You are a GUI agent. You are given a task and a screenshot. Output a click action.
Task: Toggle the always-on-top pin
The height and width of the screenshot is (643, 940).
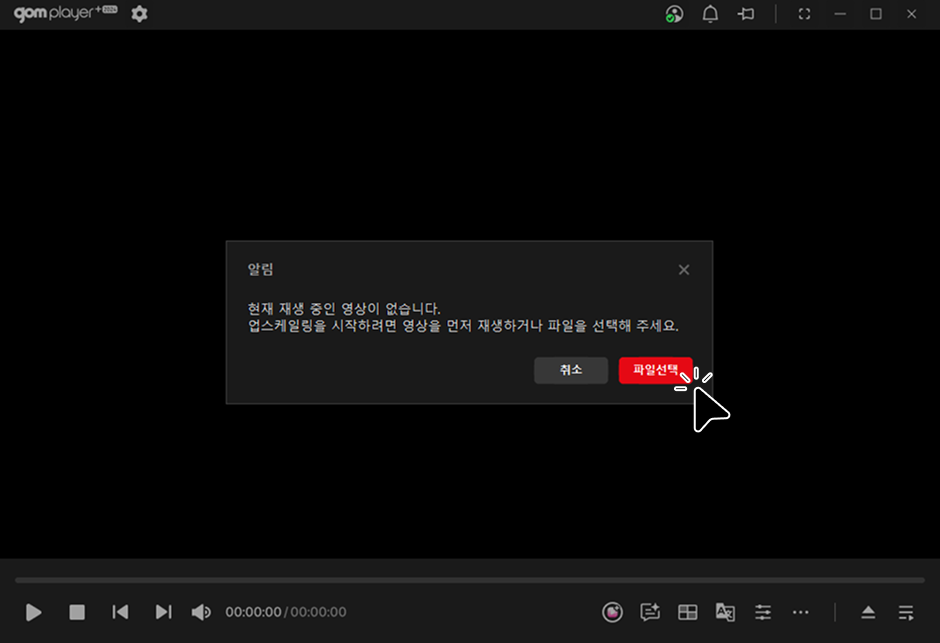745,14
